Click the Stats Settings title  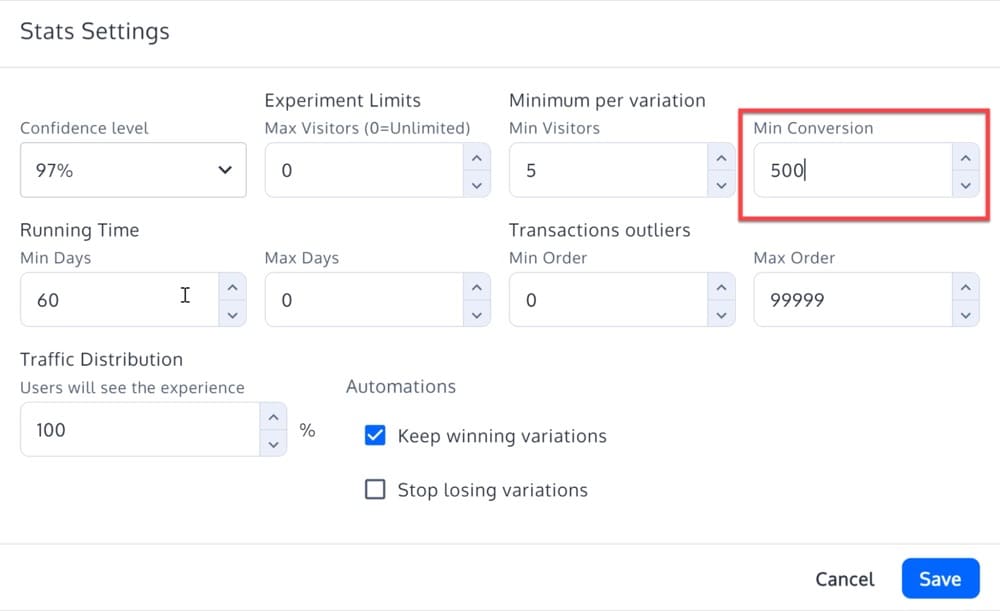95,31
